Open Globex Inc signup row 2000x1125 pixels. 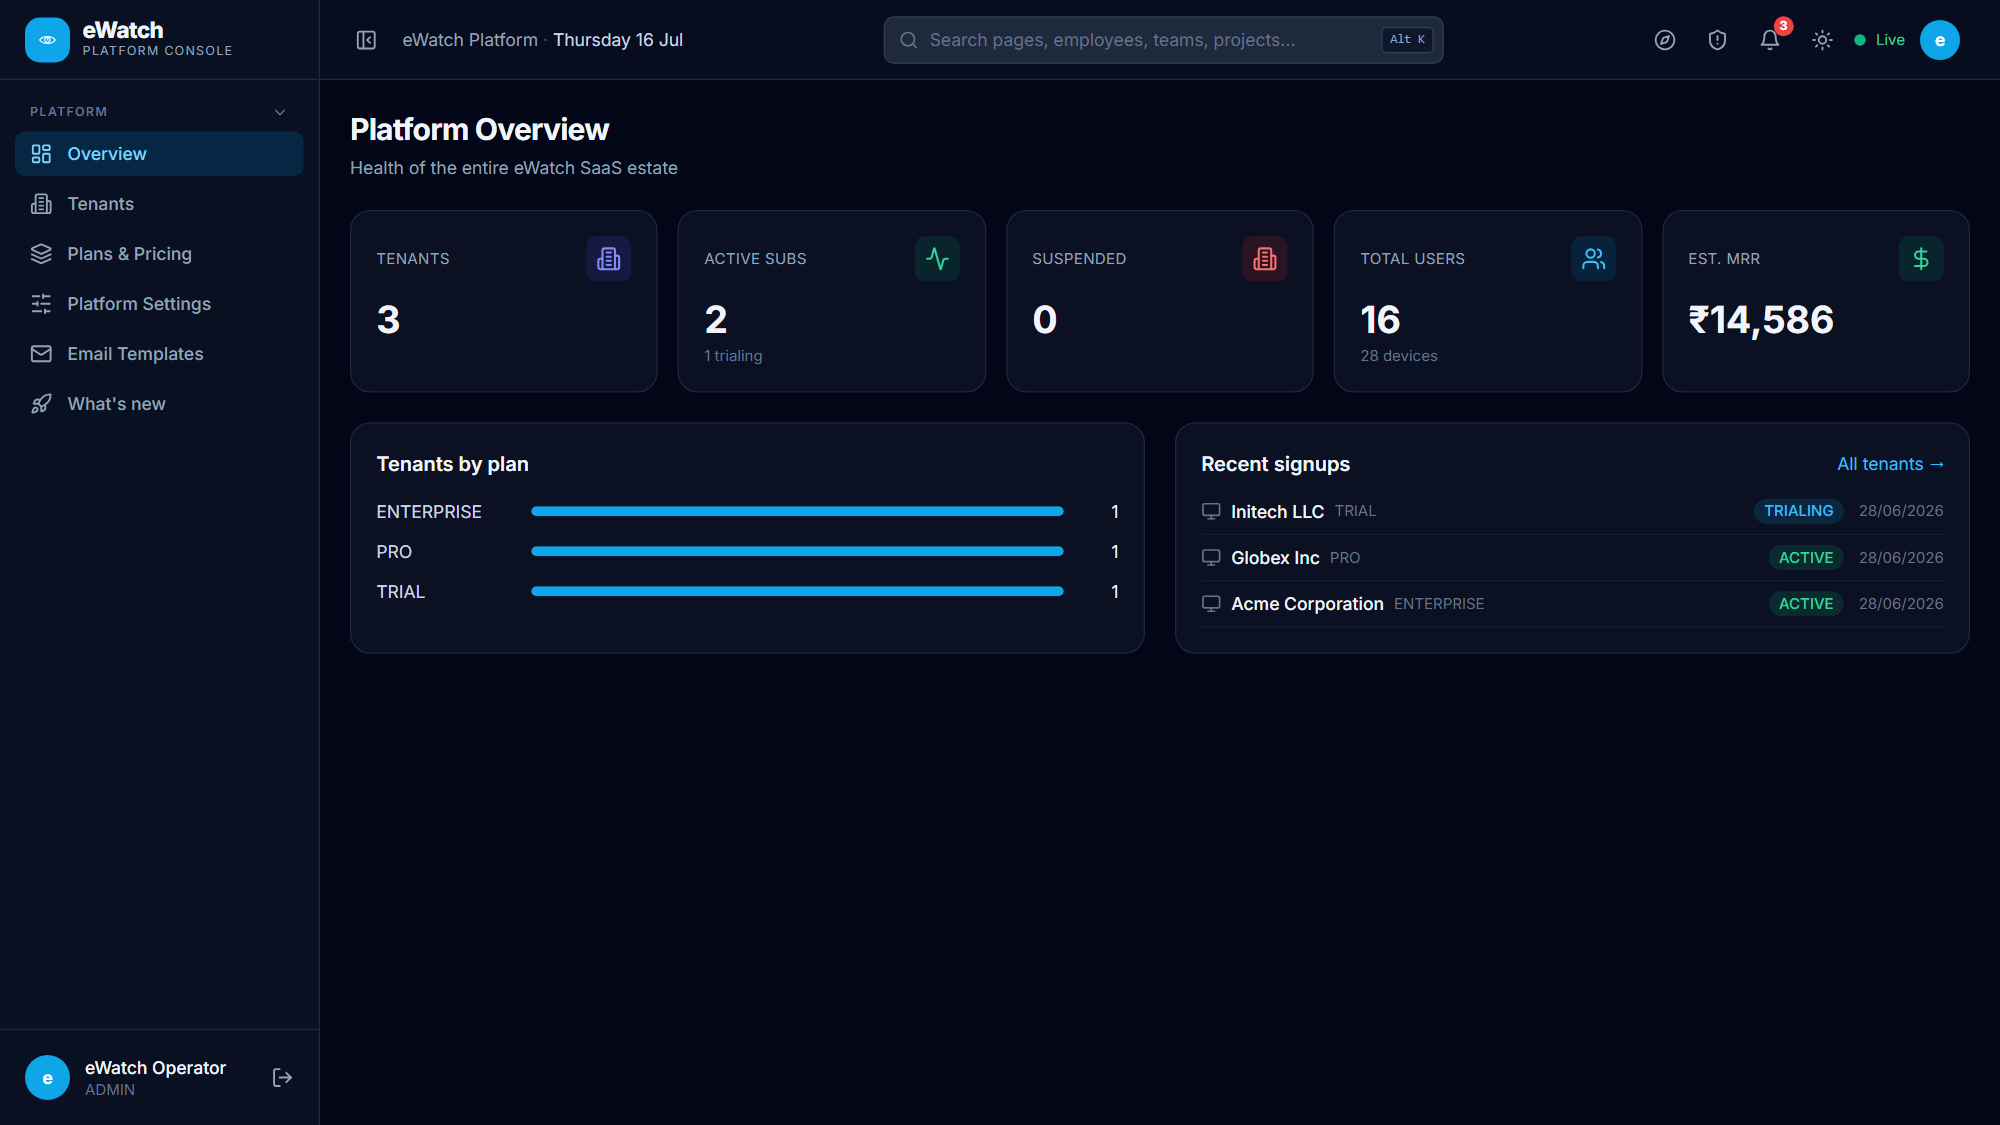(1572, 558)
